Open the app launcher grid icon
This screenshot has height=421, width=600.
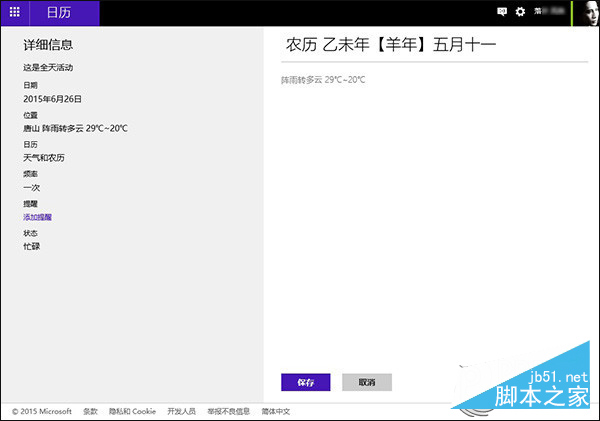14,13
